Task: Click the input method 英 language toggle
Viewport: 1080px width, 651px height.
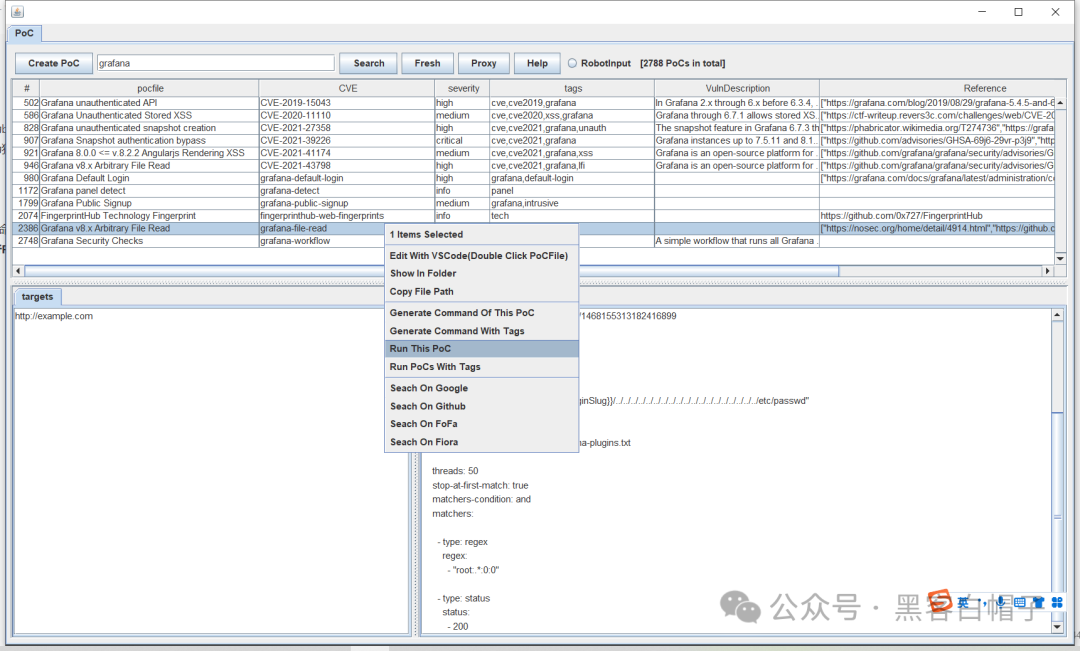Action: tap(963, 603)
